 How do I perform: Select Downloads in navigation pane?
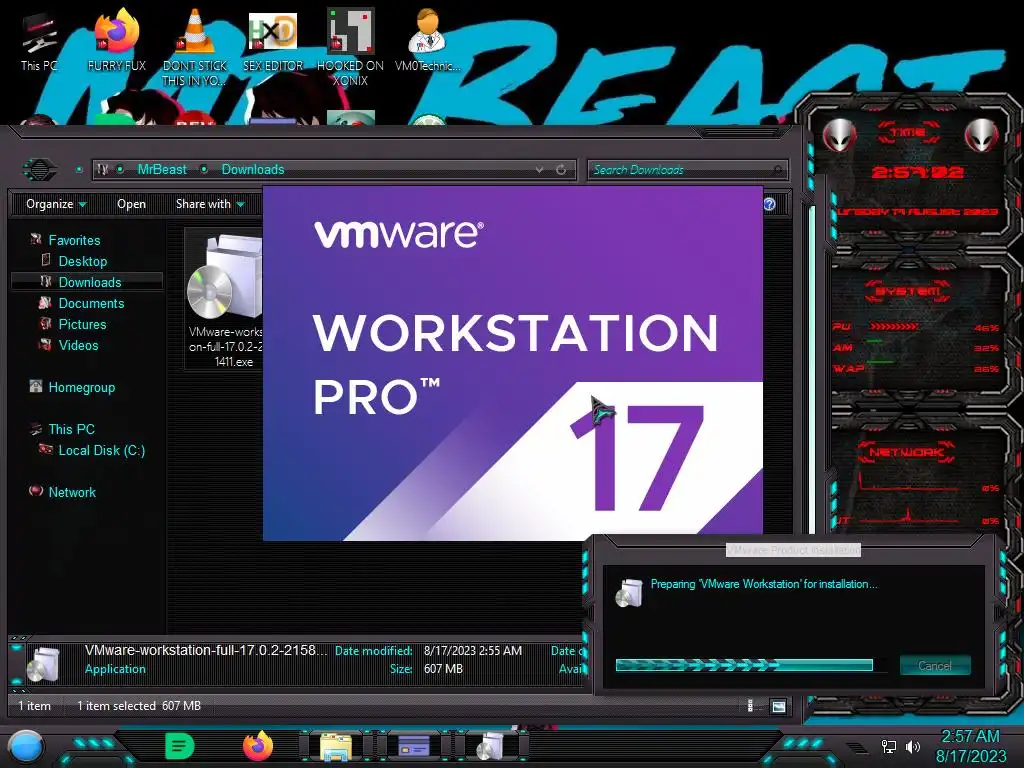pos(89,282)
